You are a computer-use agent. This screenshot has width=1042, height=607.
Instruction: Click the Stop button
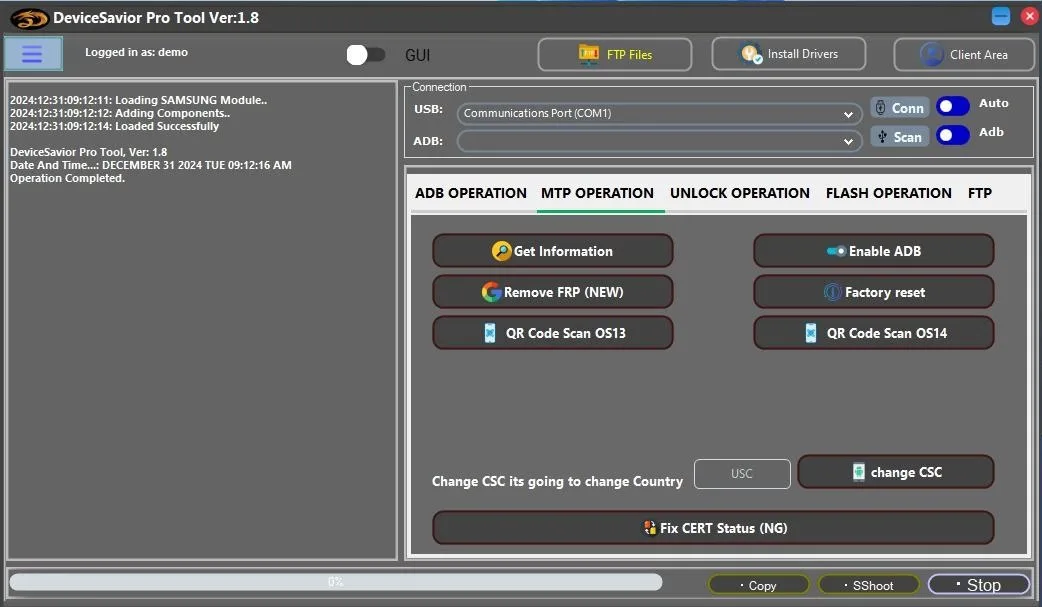tap(978, 585)
